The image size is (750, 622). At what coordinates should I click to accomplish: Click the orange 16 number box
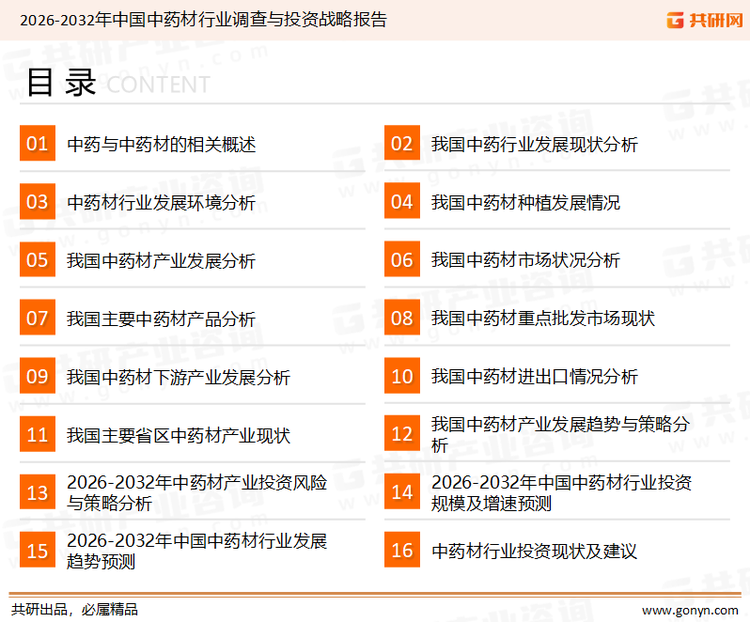402,550
